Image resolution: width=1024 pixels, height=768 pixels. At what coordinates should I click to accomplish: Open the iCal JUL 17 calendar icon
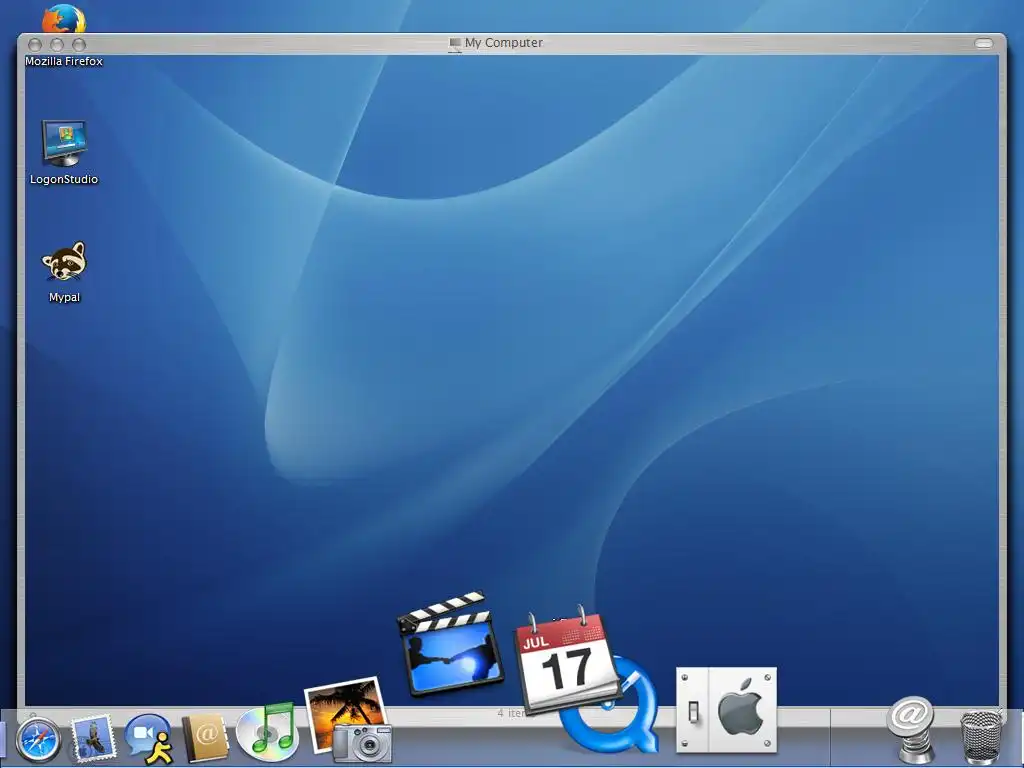tap(566, 660)
